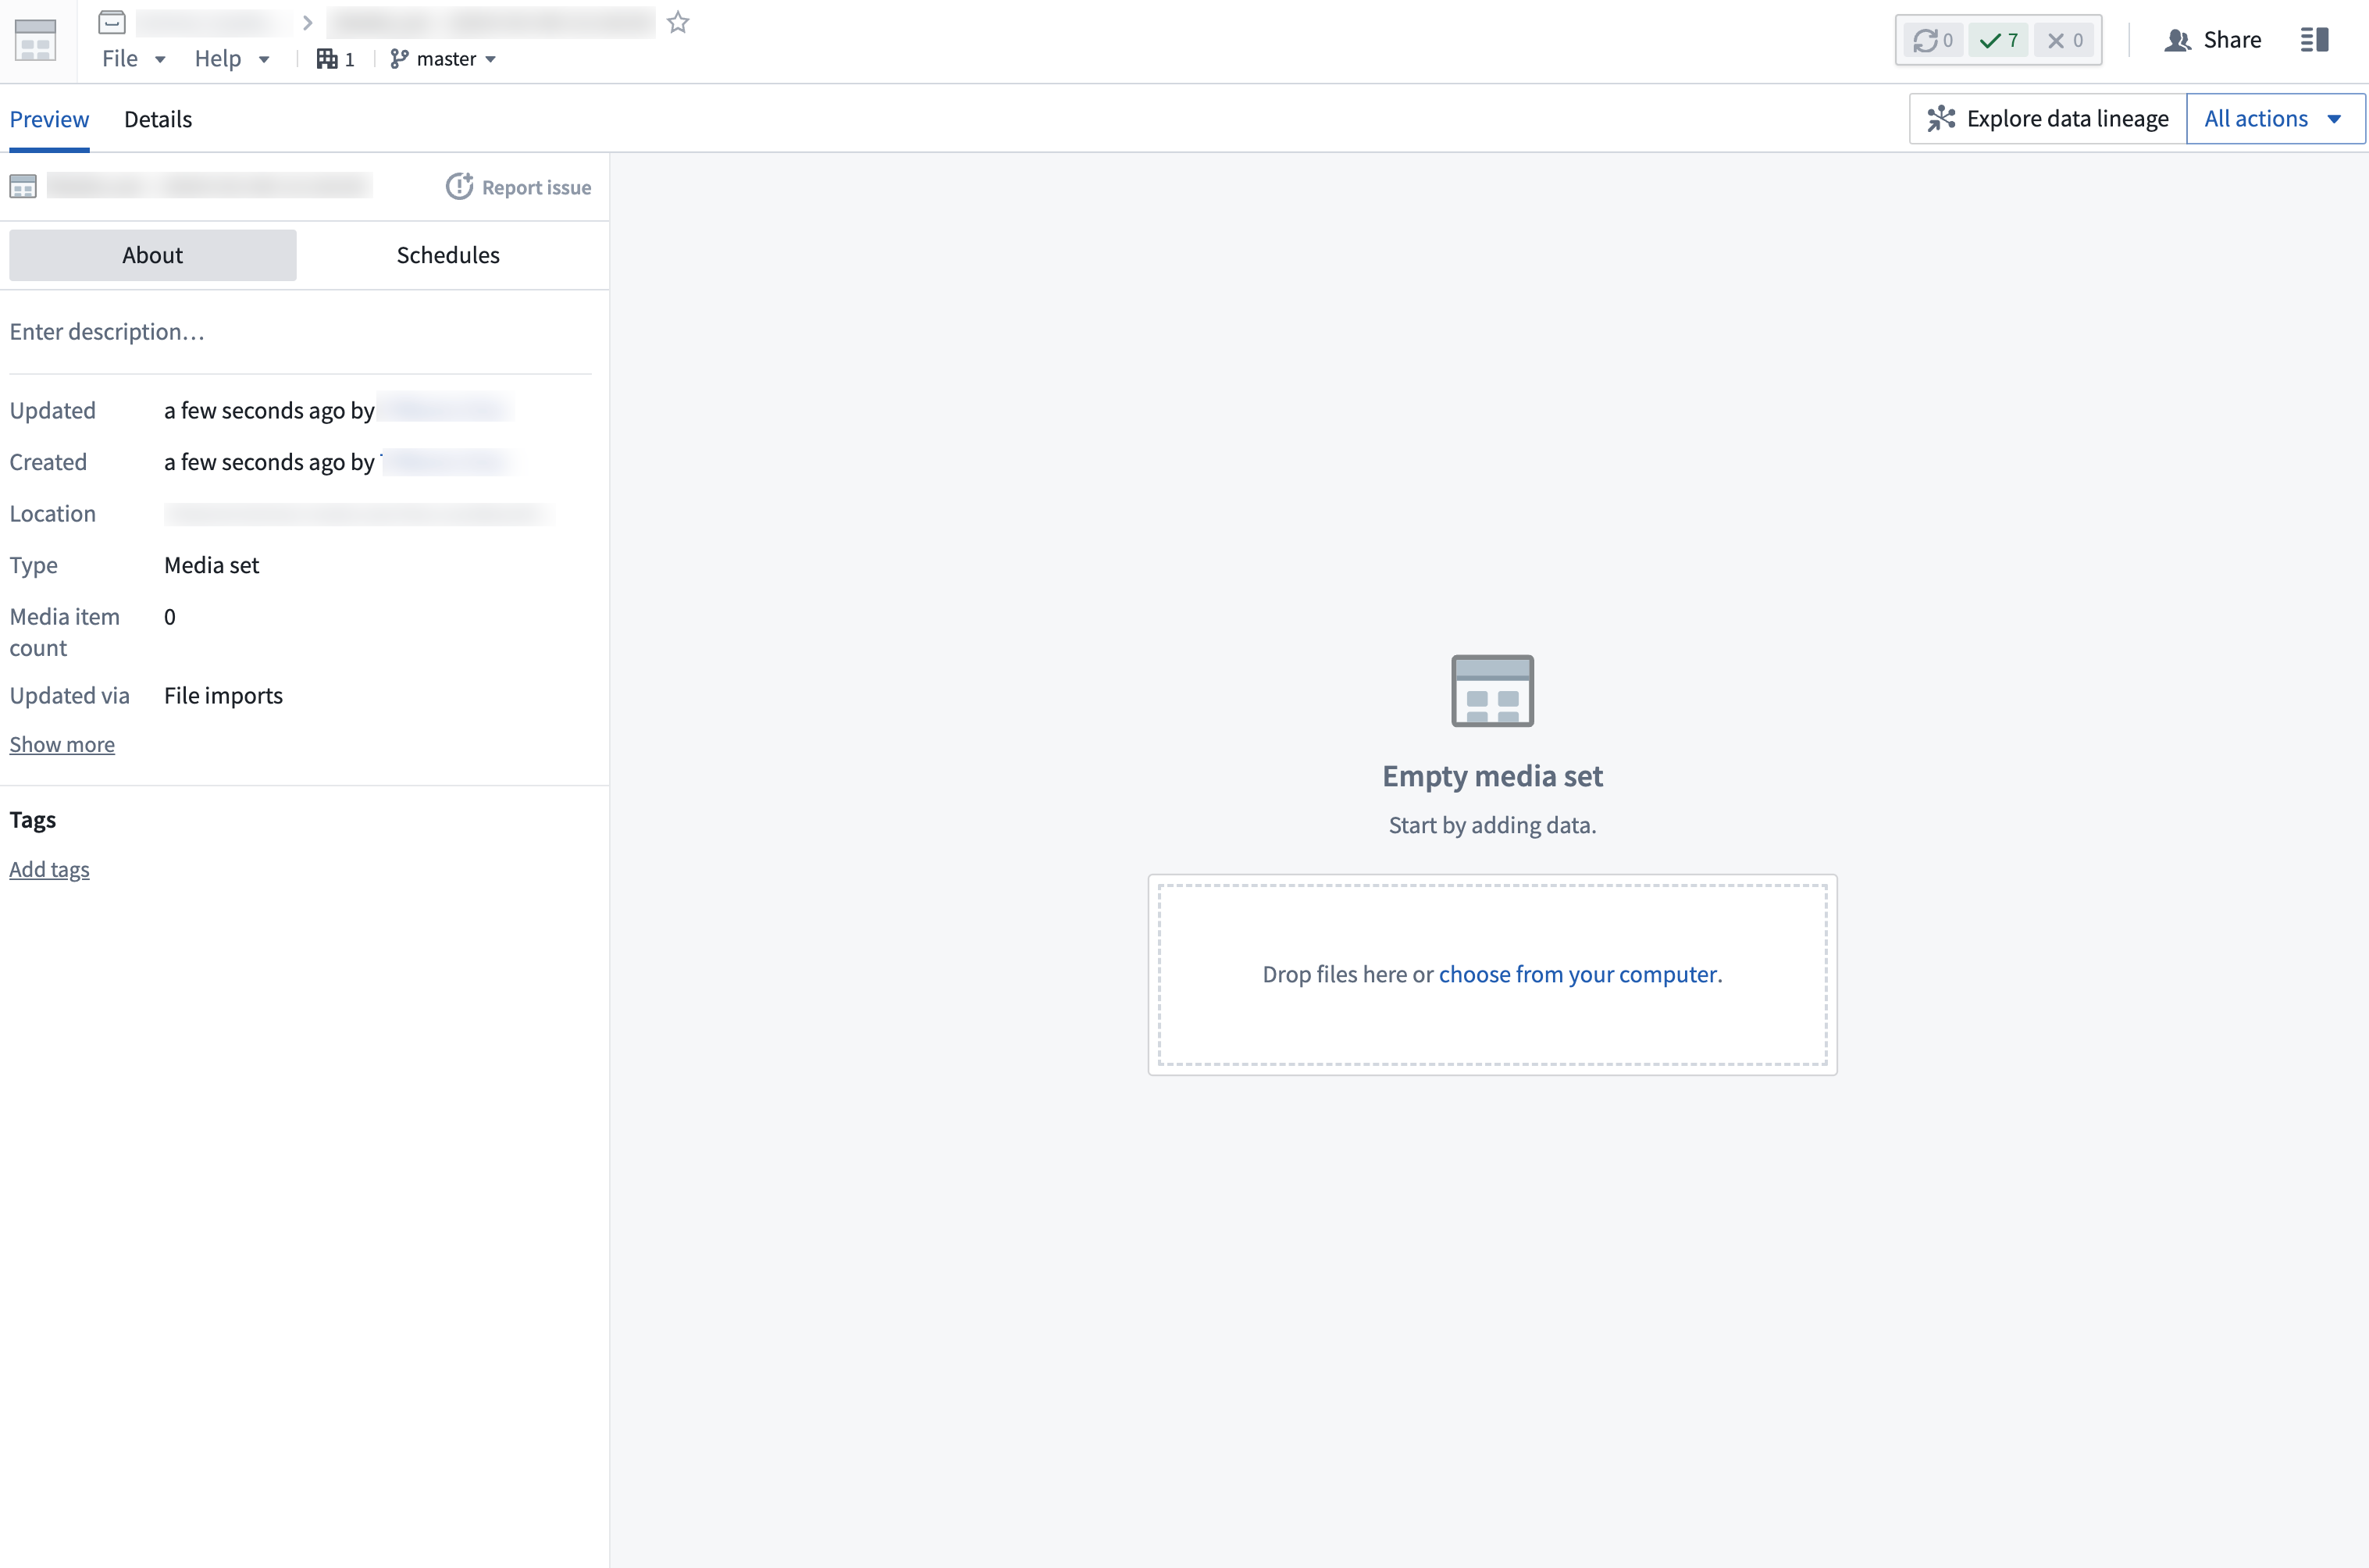Switch to the Details tab
2369x1568 pixels.
point(158,117)
